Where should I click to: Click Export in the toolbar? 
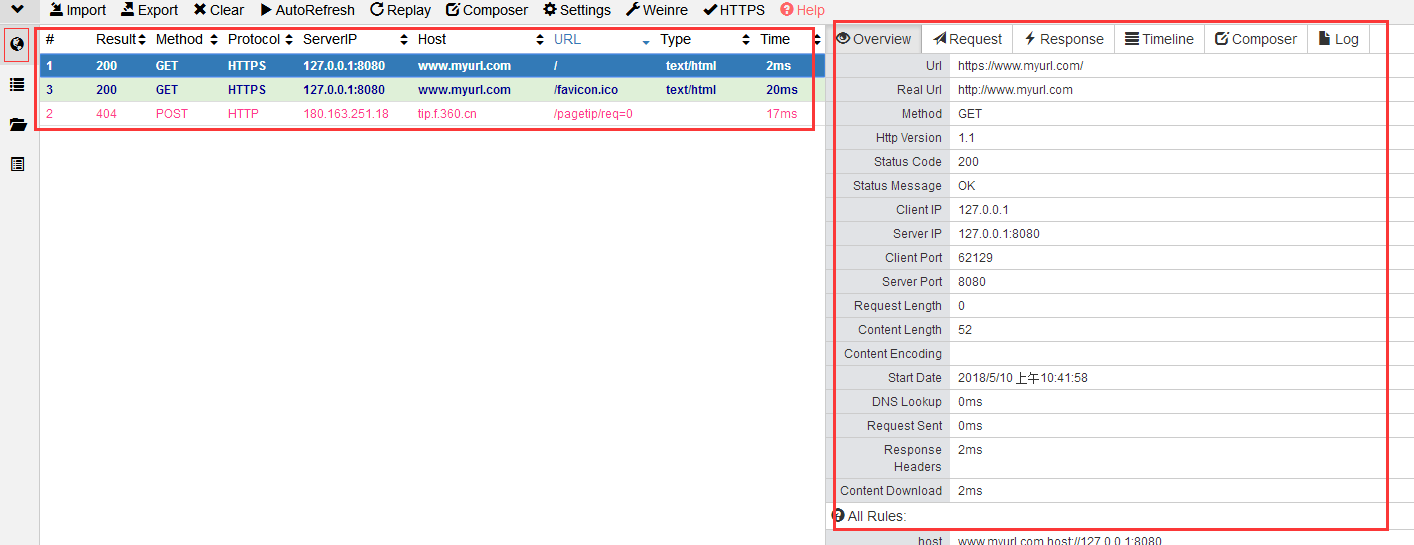(150, 10)
